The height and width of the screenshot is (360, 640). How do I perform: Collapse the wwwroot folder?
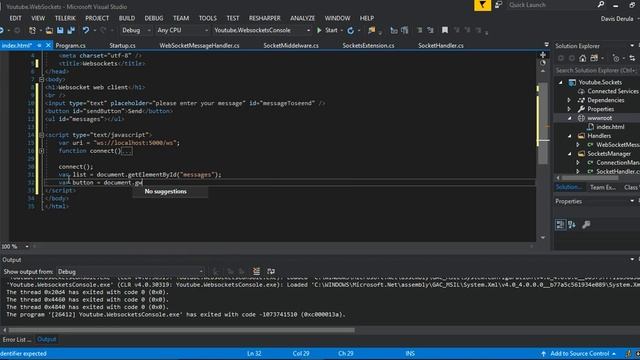570,118
